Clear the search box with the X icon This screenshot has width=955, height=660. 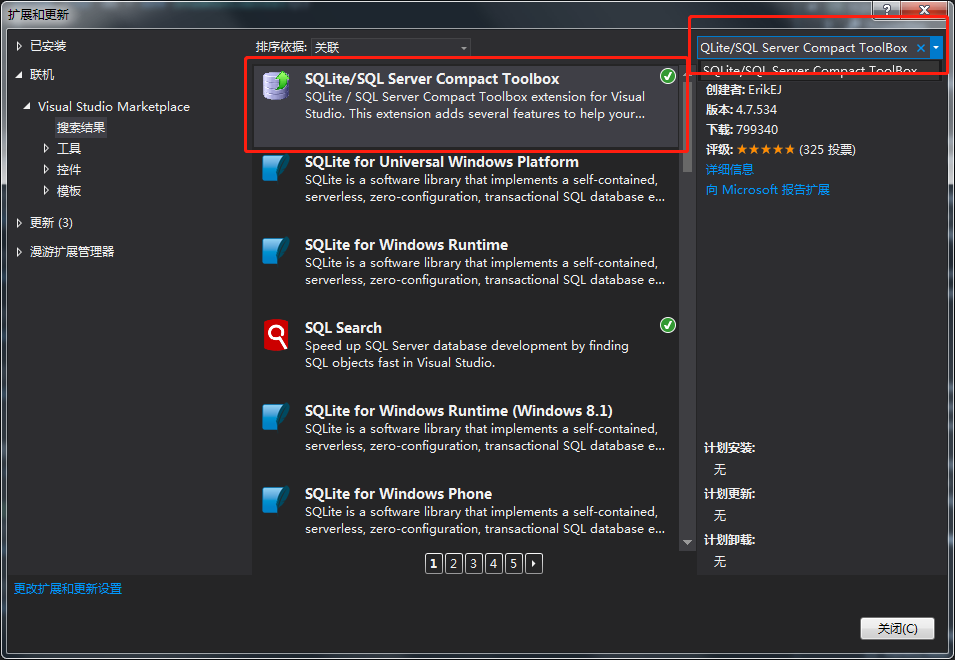pos(921,47)
